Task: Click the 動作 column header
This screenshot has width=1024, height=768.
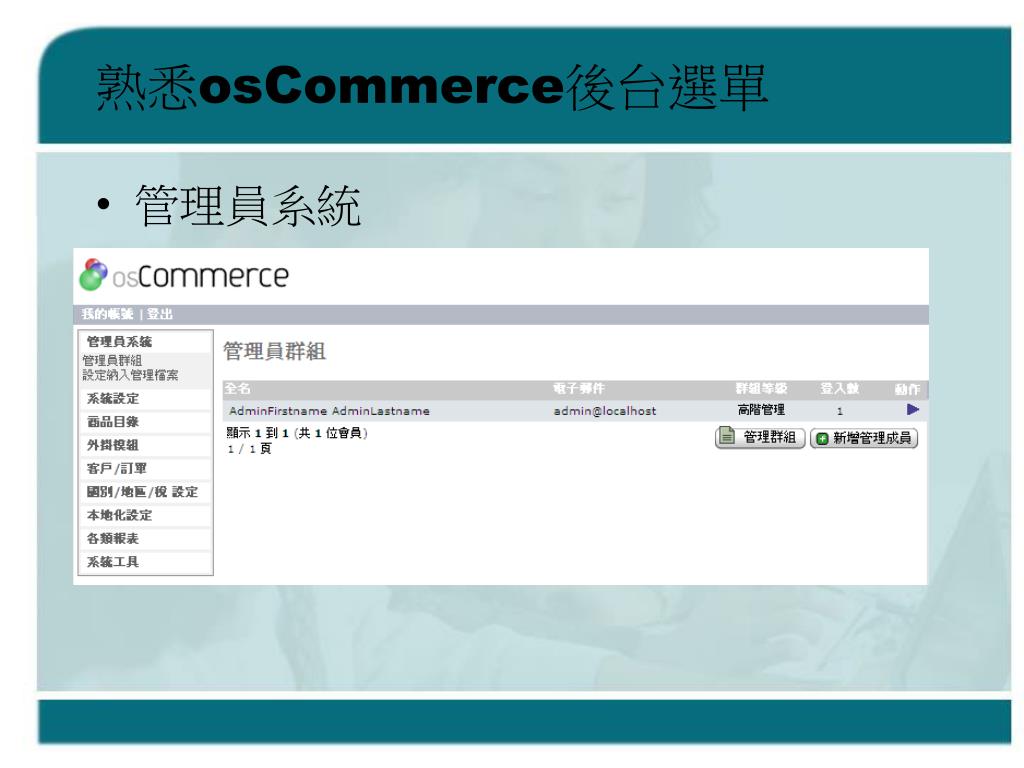Action: pyautogui.click(x=907, y=389)
